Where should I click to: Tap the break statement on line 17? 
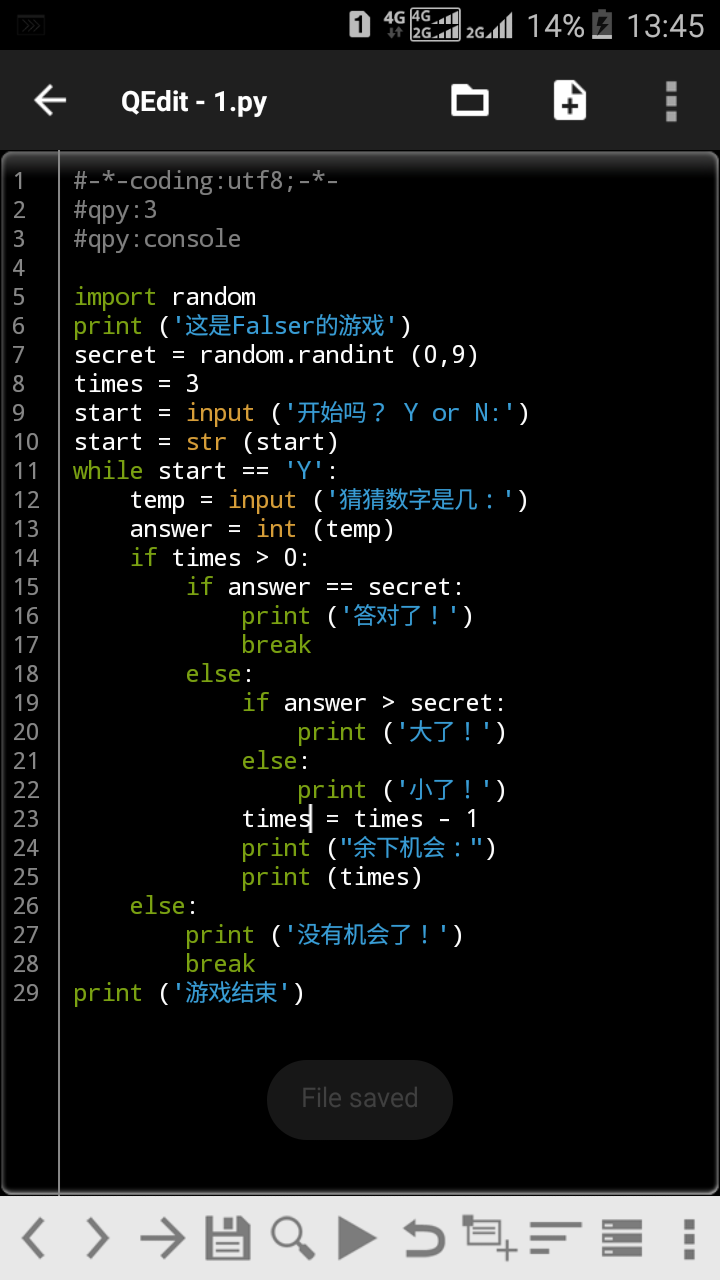pyautogui.click(x=277, y=645)
